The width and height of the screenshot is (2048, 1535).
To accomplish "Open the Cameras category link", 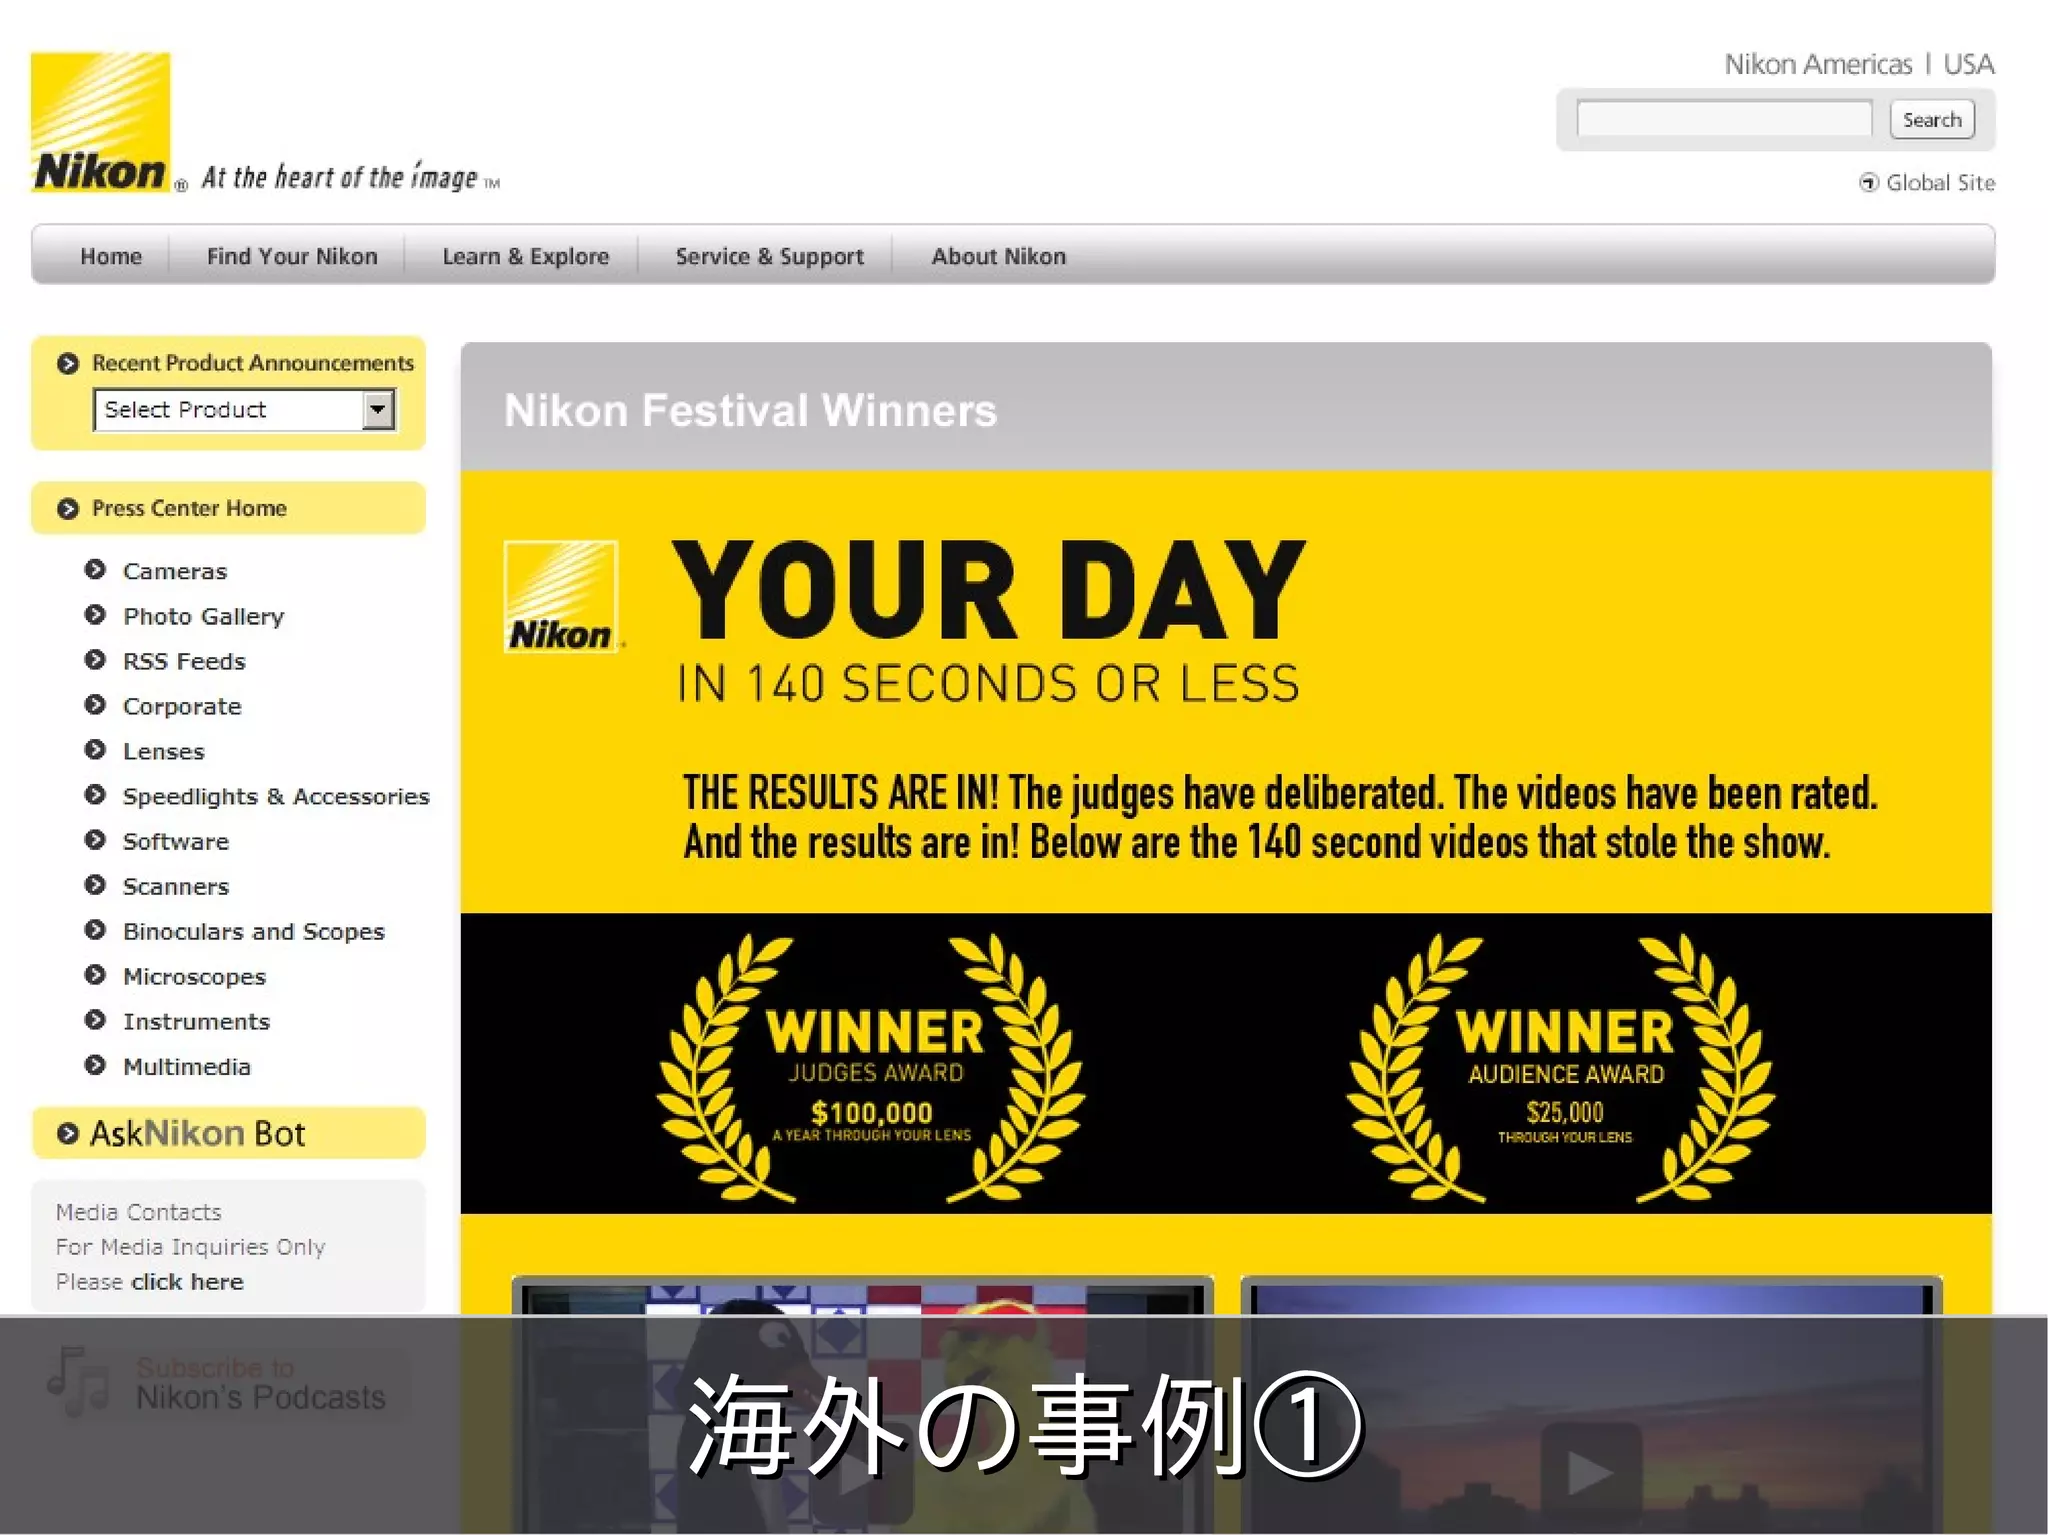I will click(x=175, y=572).
